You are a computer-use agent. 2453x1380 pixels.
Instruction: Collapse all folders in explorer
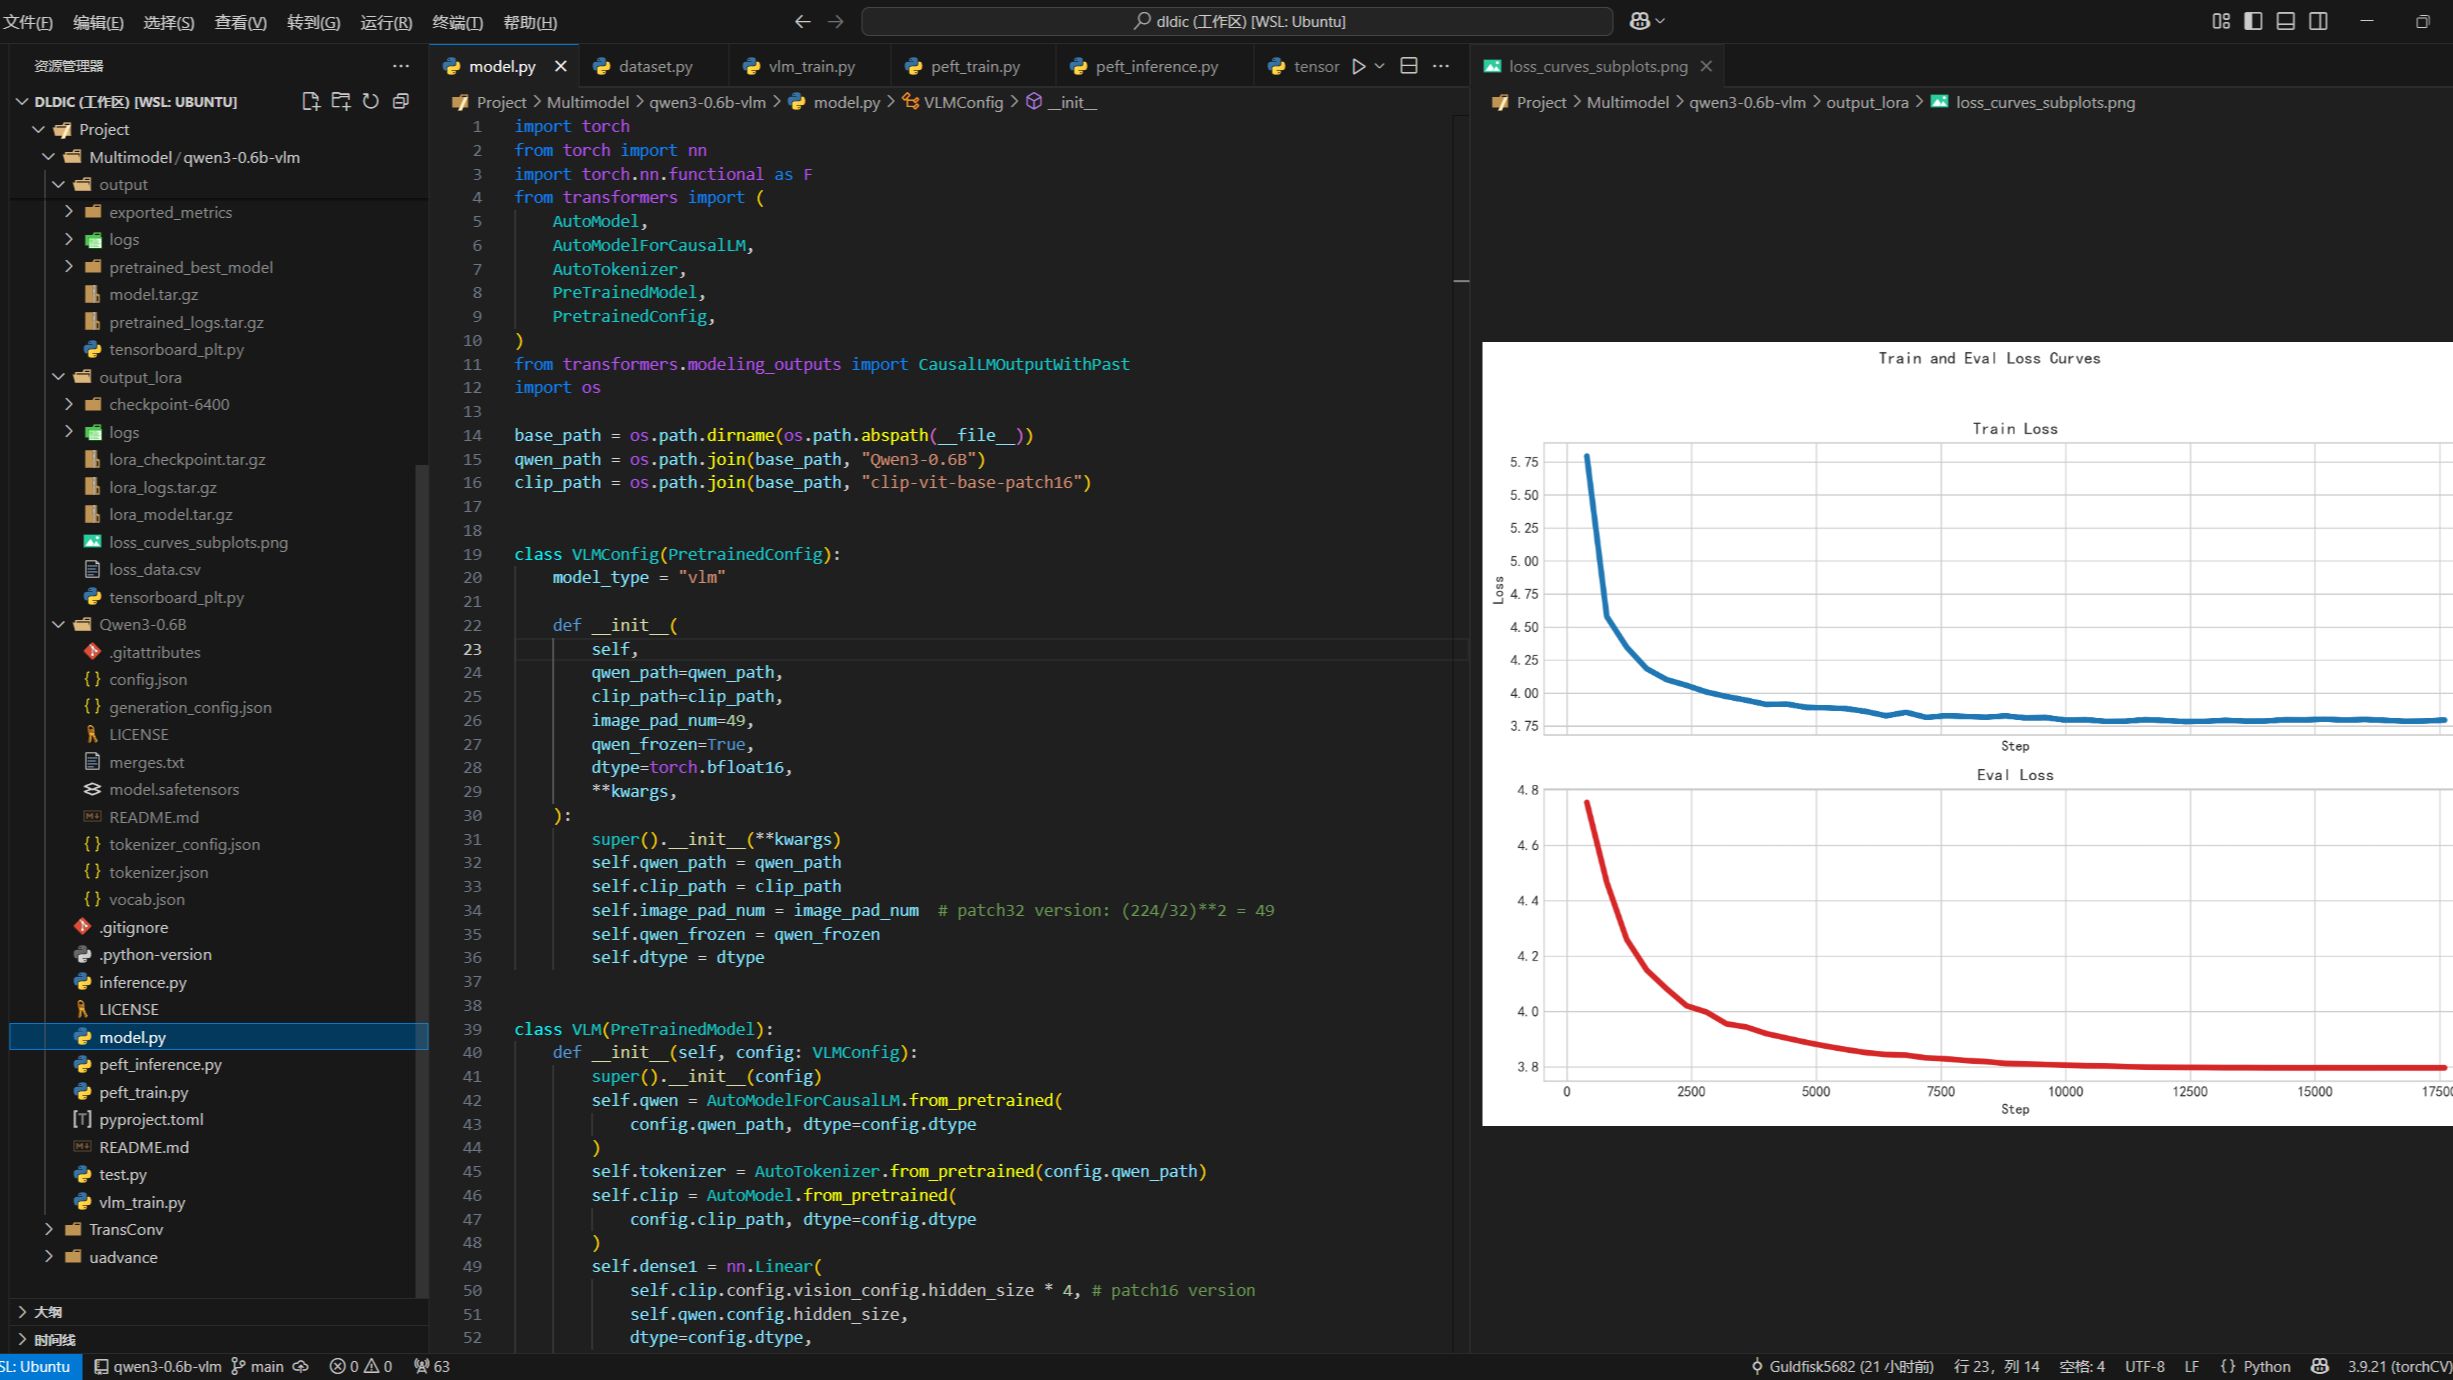[401, 101]
